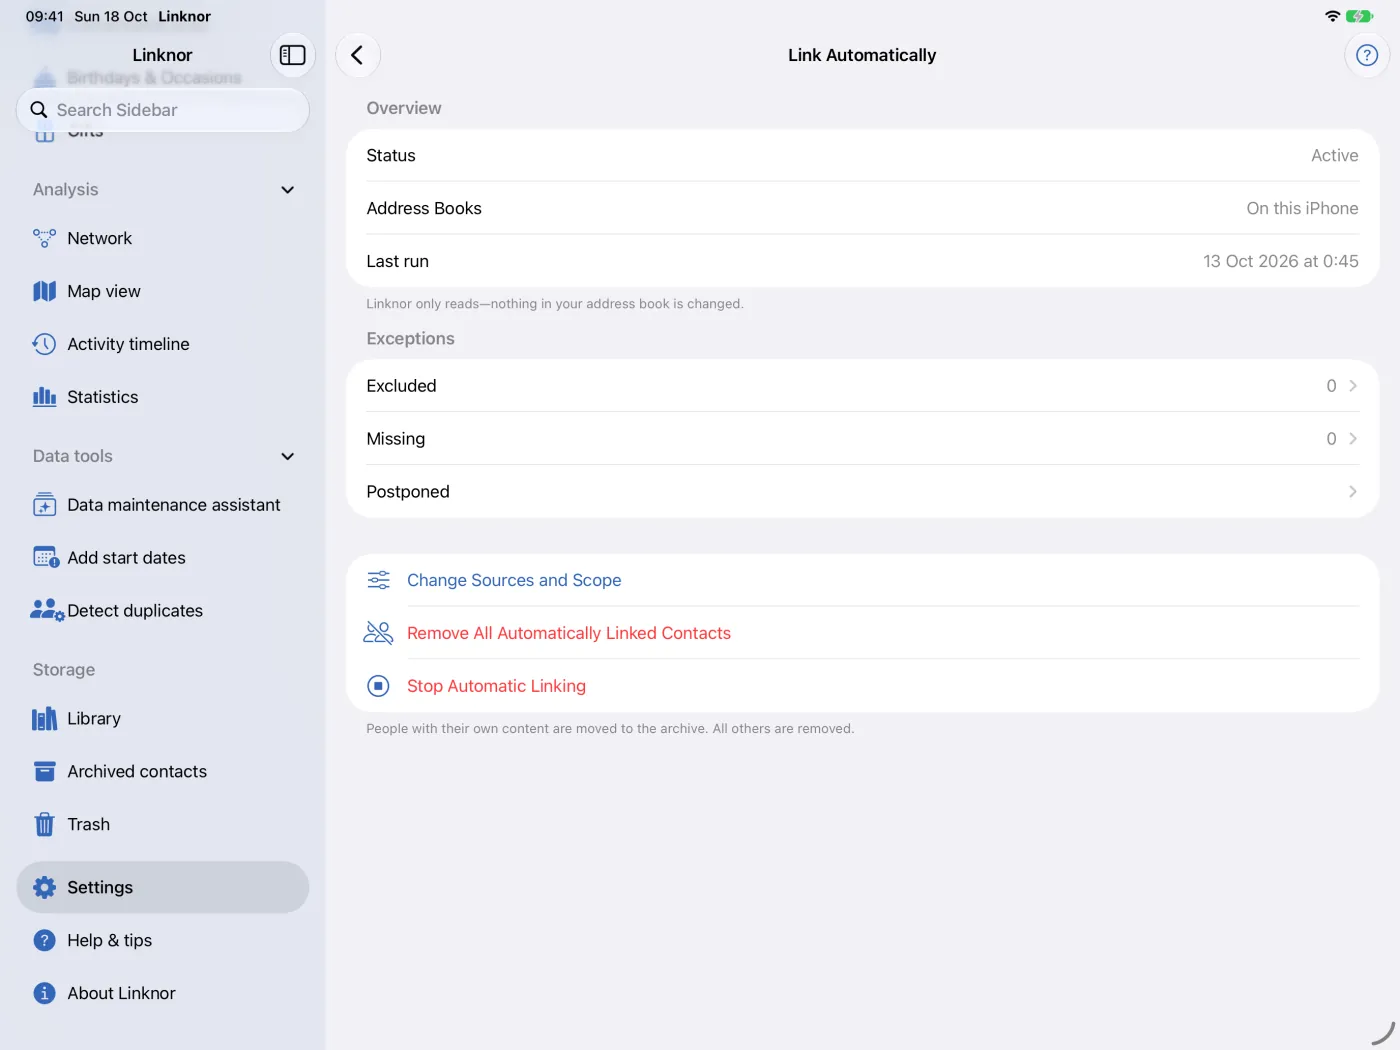Image resolution: width=1400 pixels, height=1050 pixels.
Task: Click the Data maintenance assistant icon
Action: 44,505
